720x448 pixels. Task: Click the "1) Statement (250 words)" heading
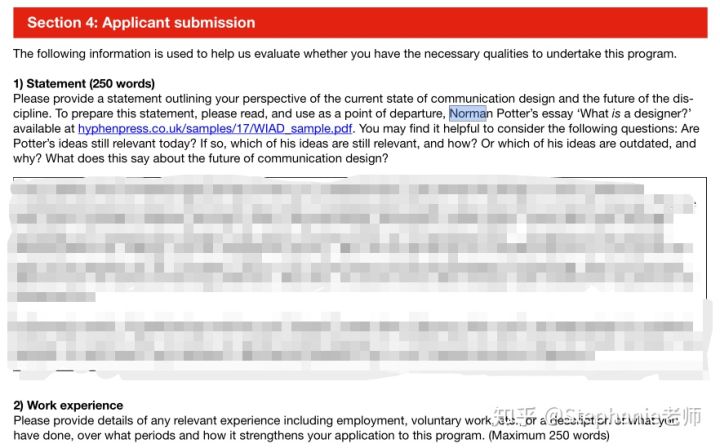coord(84,84)
